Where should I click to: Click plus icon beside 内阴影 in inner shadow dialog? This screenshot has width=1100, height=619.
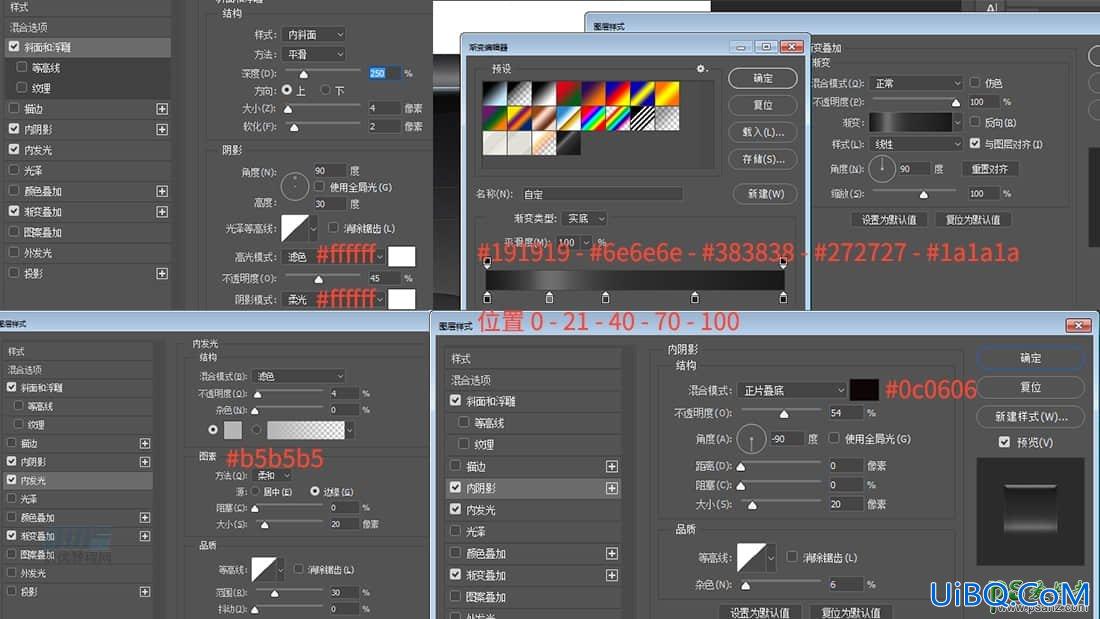(612, 488)
